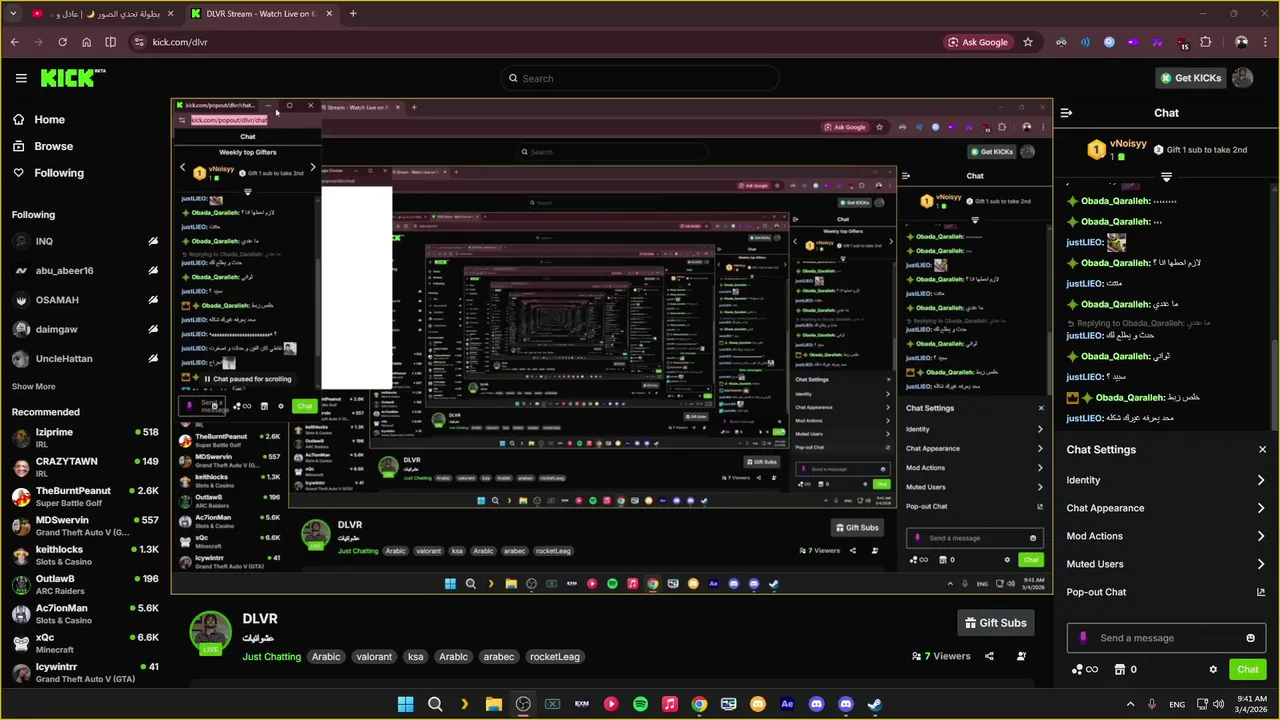Click the extension icon with the 15 badge
Screen dimensions: 1280x720
[1181, 42]
